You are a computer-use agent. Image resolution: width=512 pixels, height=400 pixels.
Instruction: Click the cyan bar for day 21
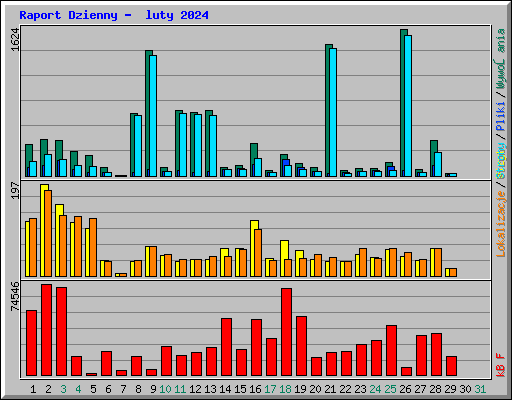(x=333, y=112)
